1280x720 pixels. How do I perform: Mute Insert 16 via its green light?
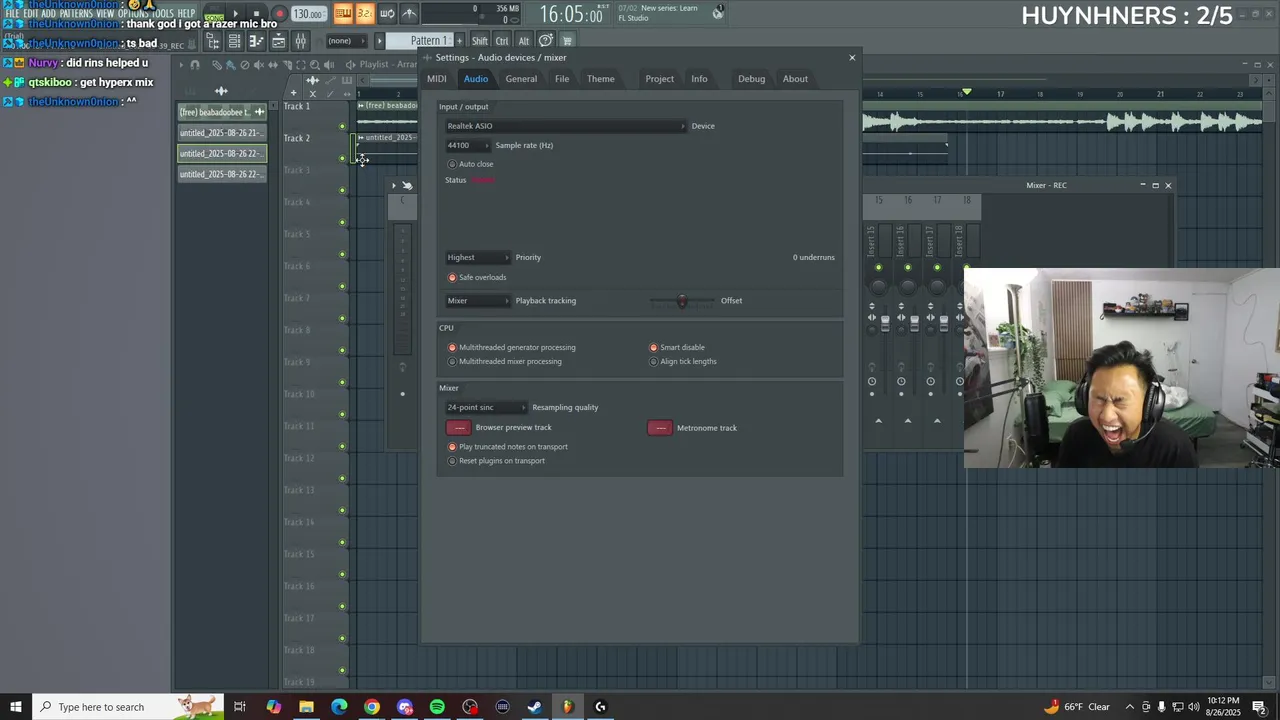click(908, 267)
